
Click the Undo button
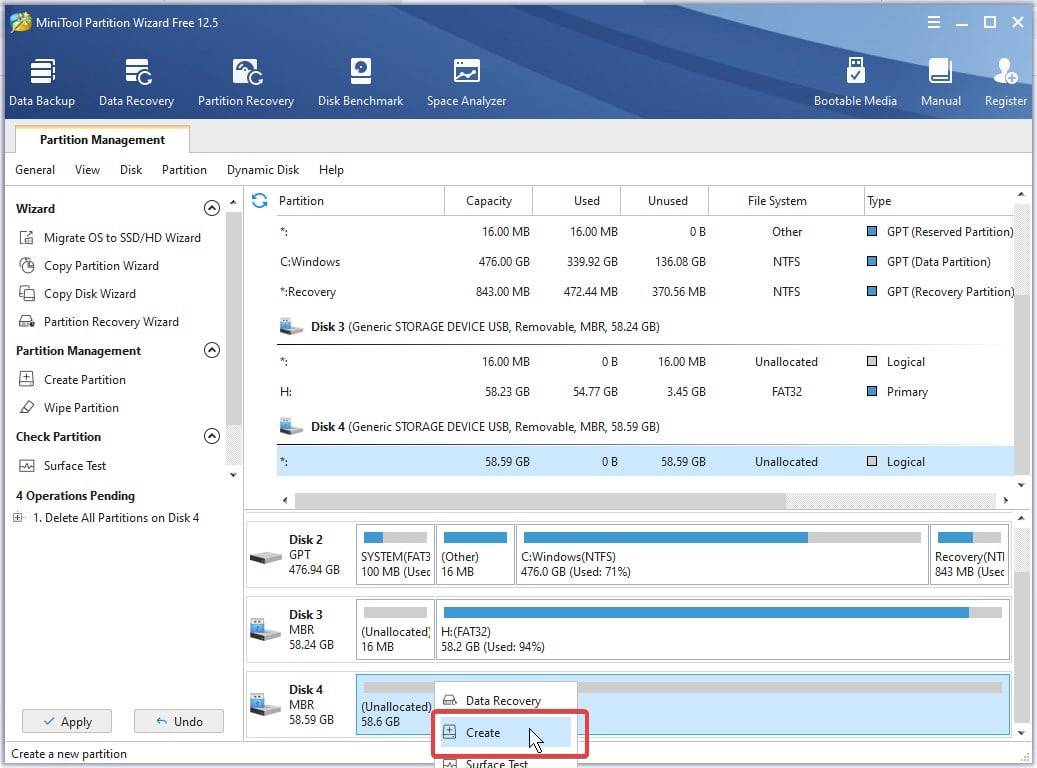click(179, 721)
